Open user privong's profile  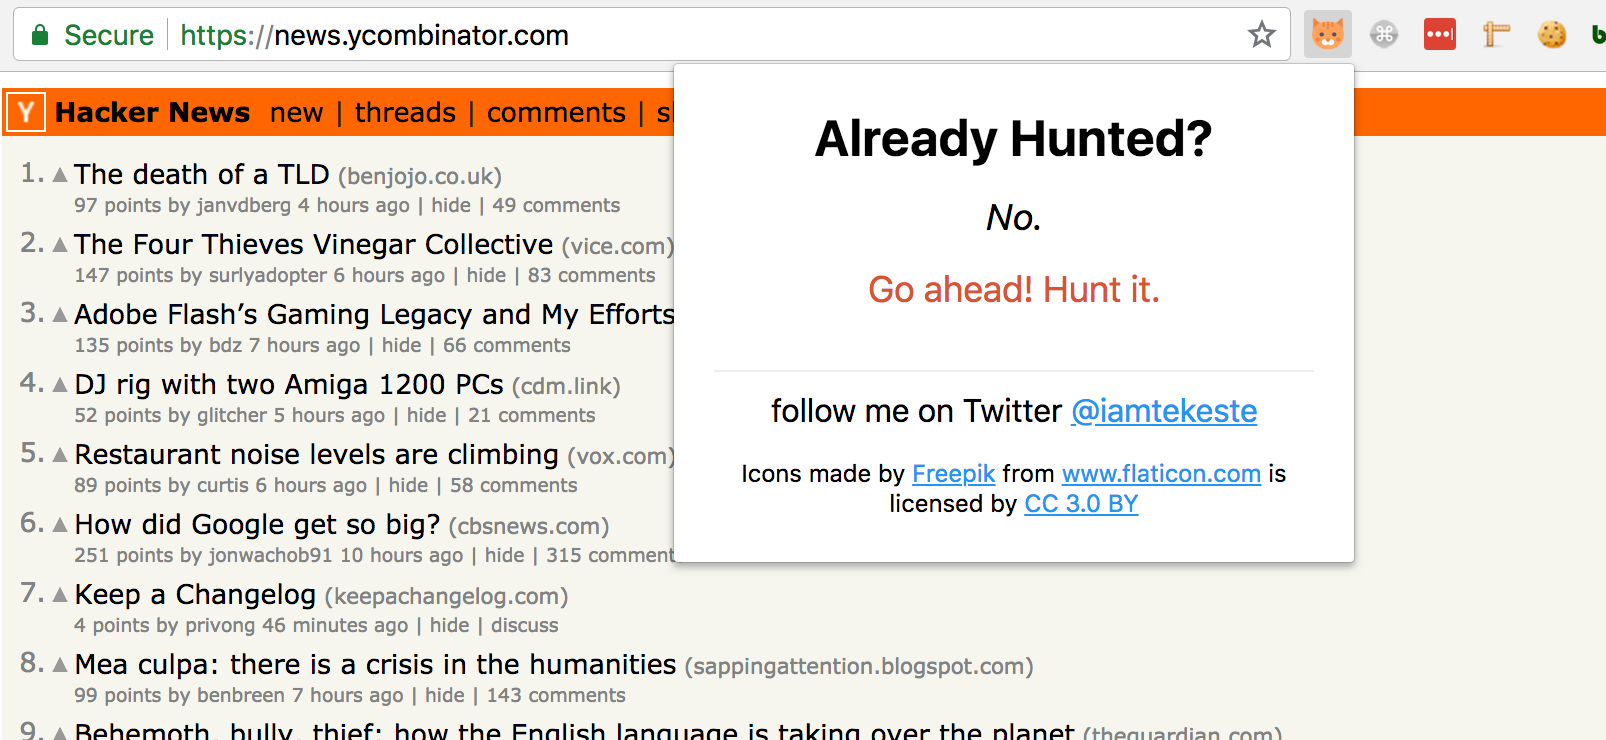point(220,625)
